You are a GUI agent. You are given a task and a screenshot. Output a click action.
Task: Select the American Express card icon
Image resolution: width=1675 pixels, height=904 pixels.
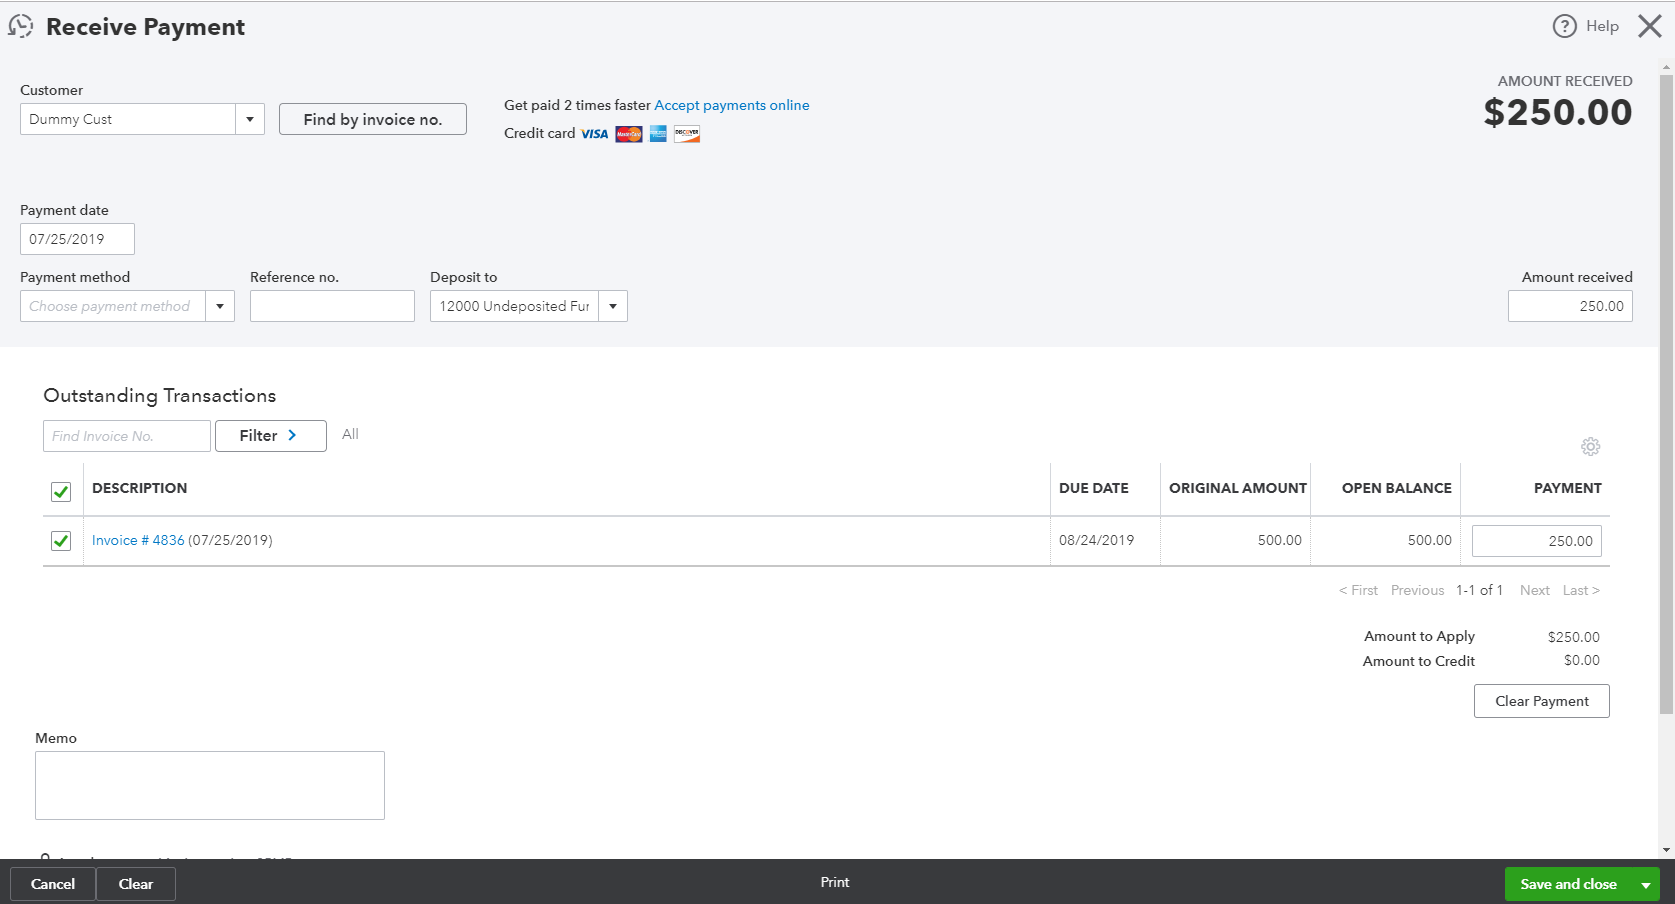657,133
